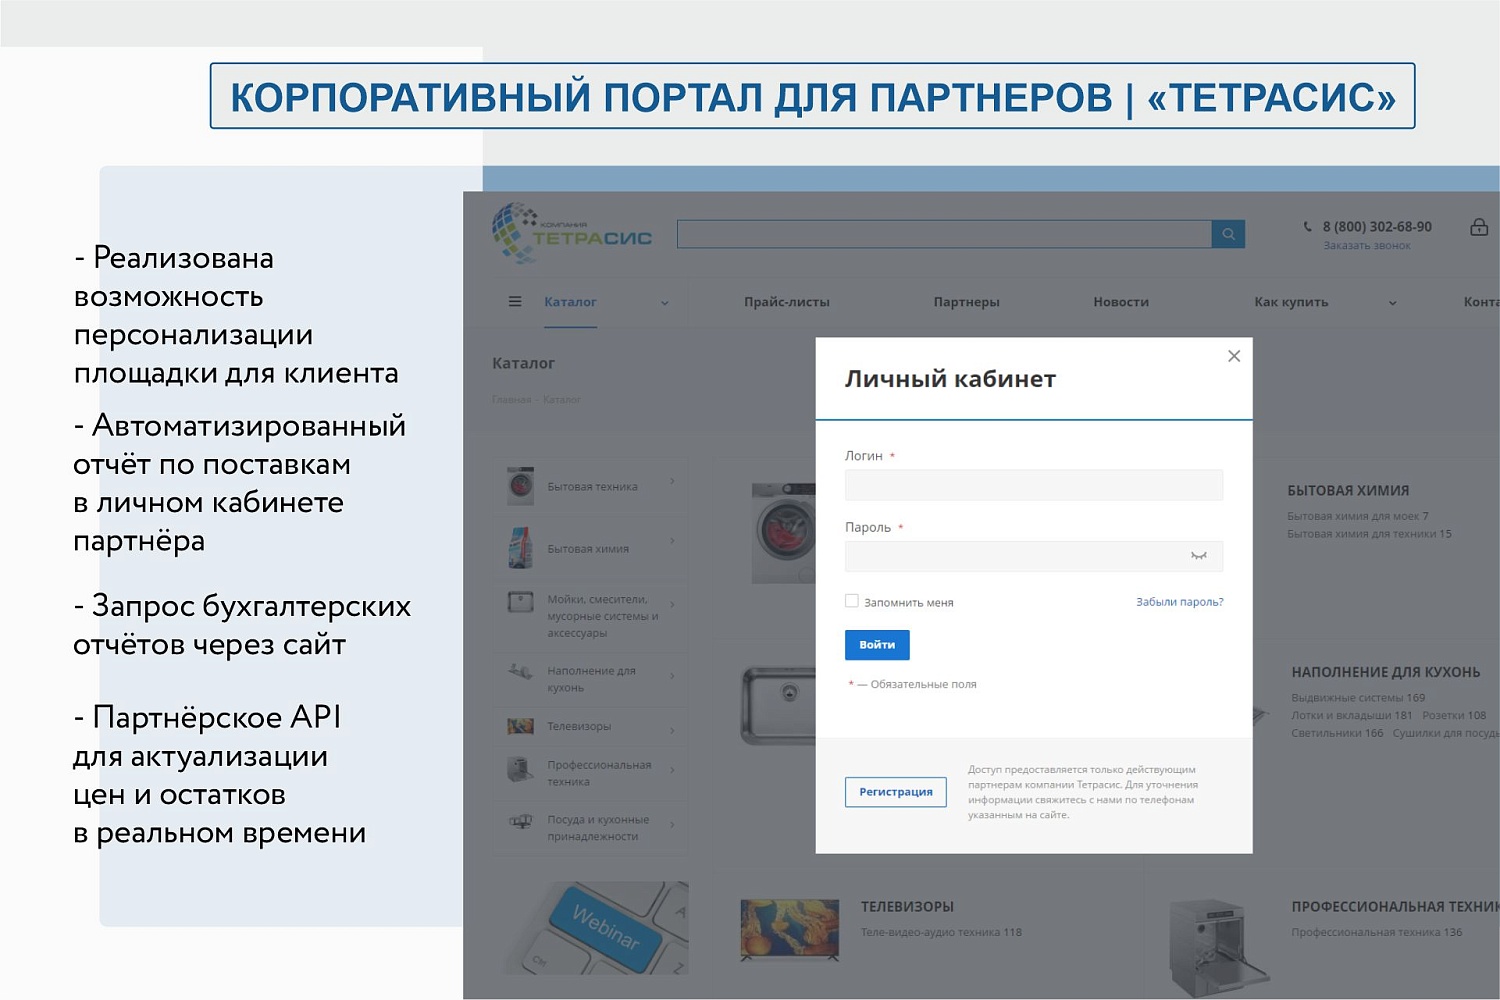Image resolution: width=1500 pixels, height=1000 pixels.
Task: Expand Посуда и кухонные принадлежности chevron
Action: (672, 825)
